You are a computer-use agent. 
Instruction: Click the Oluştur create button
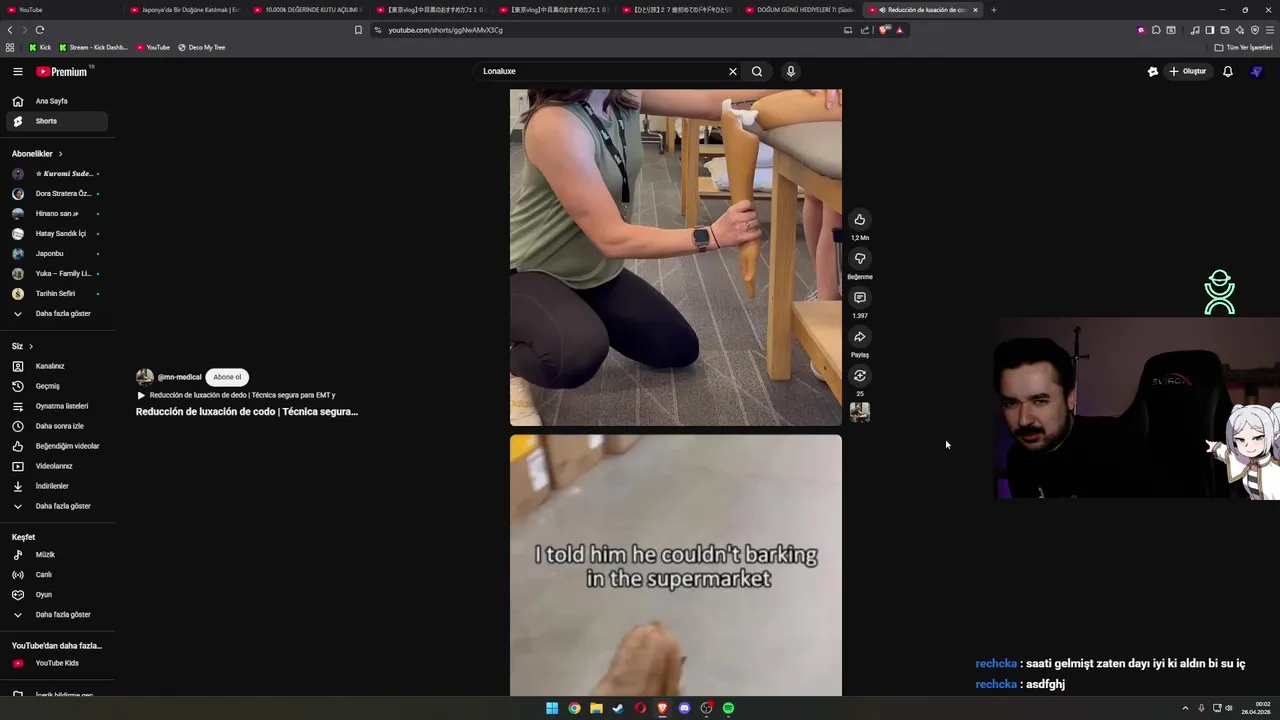click(1188, 71)
